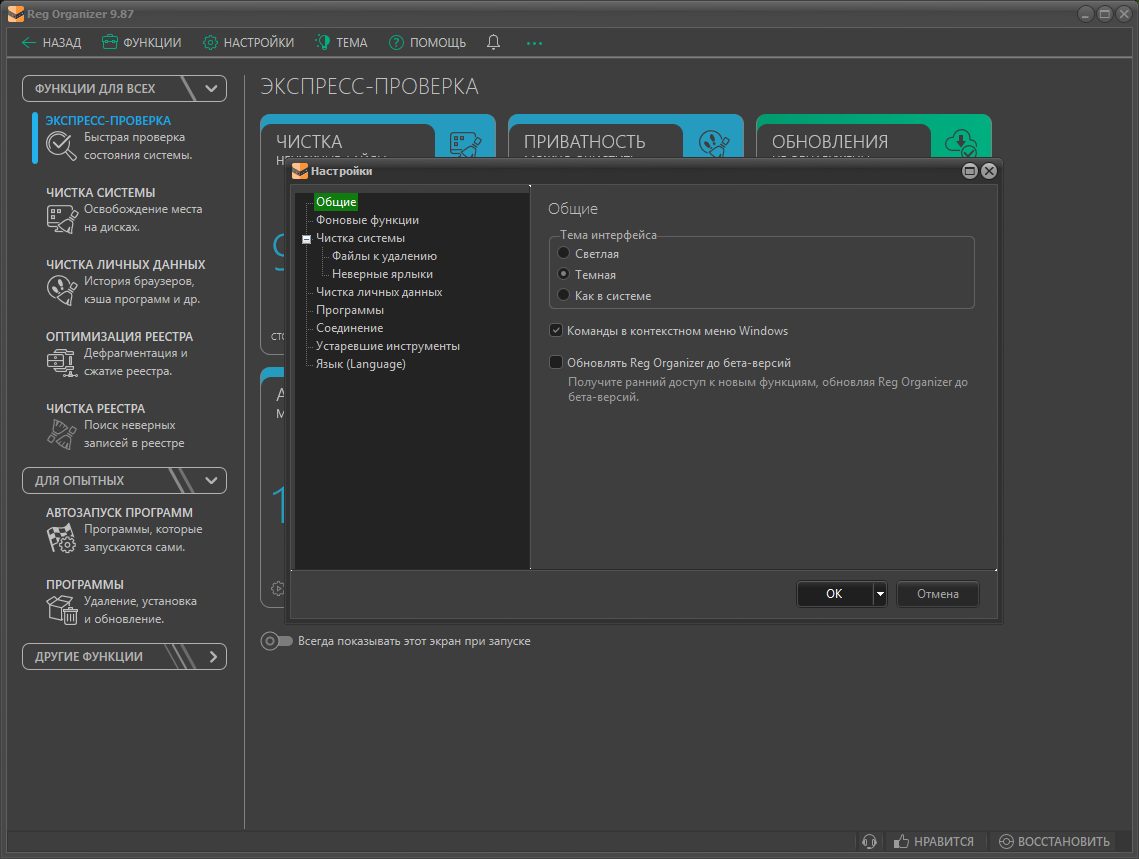Open the dropdown arrow next to OK
The width and height of the screenshot is (1139, 859).
click(x=880, y=594)
